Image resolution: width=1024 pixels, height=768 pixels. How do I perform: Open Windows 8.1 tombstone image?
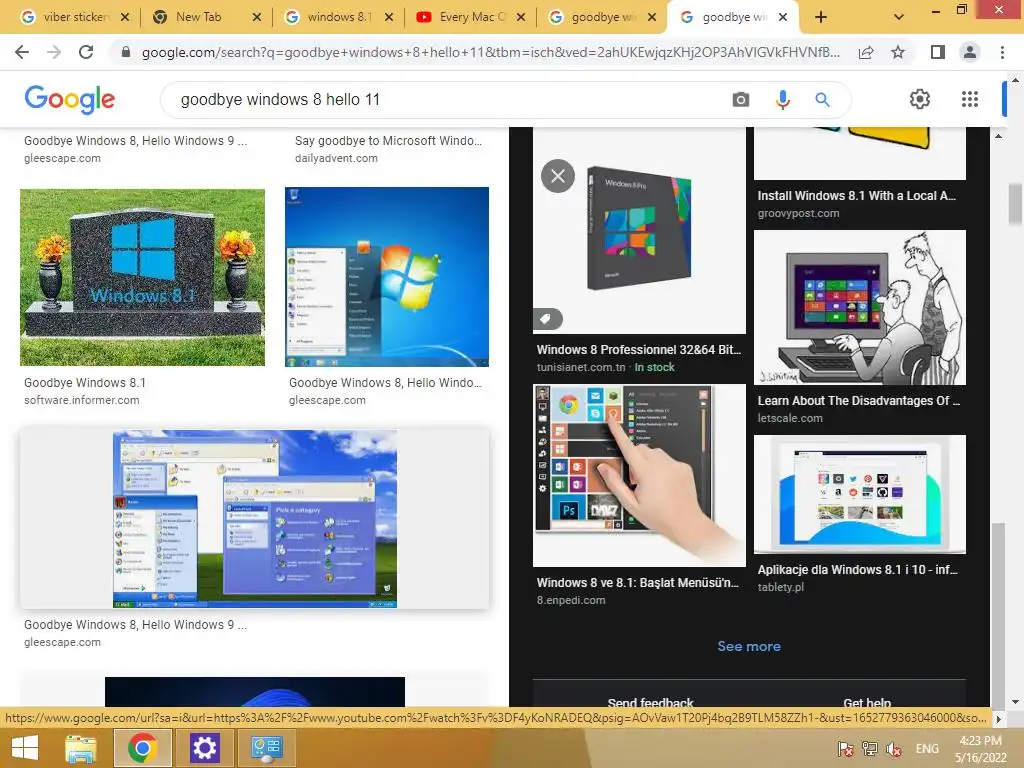coord(142,277)
